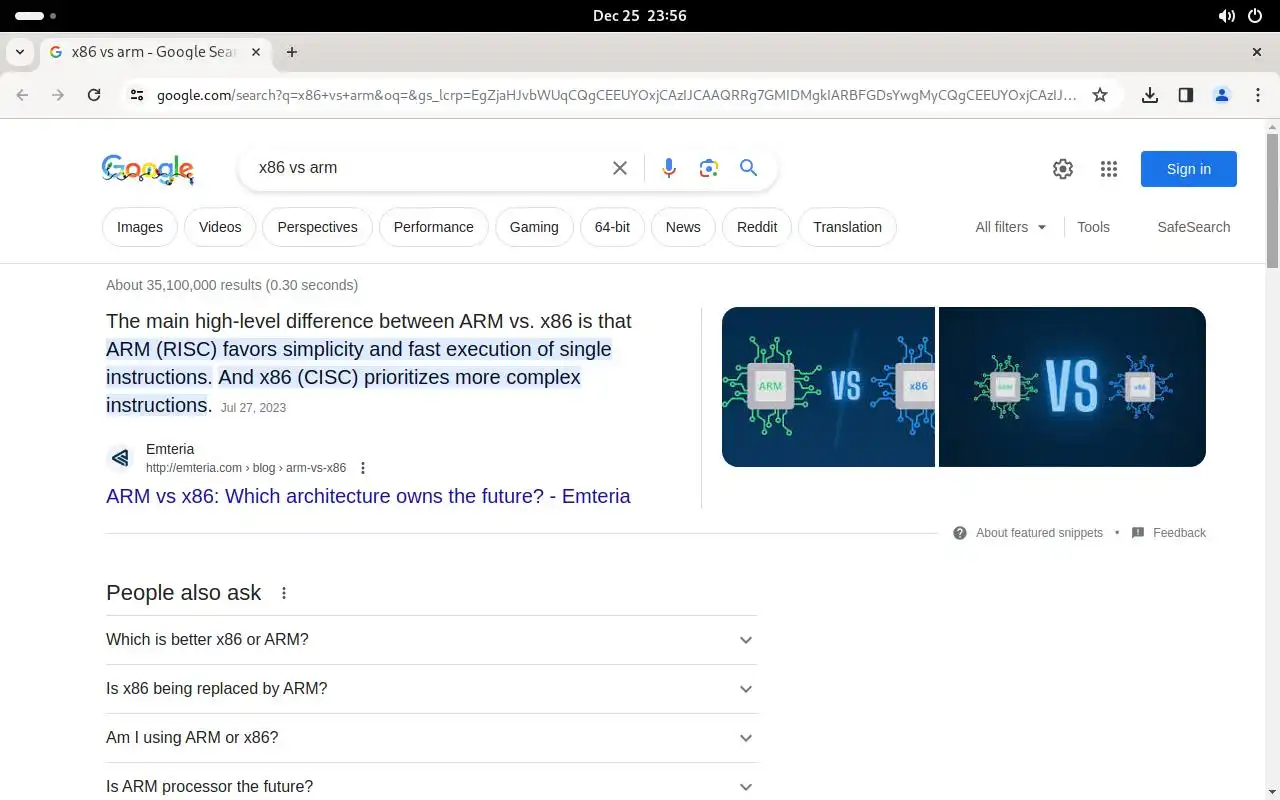This screenshot has width=1280, height=800.
Task: Open the glowing VS right thumbnail
Action: tap(1072, 387)
